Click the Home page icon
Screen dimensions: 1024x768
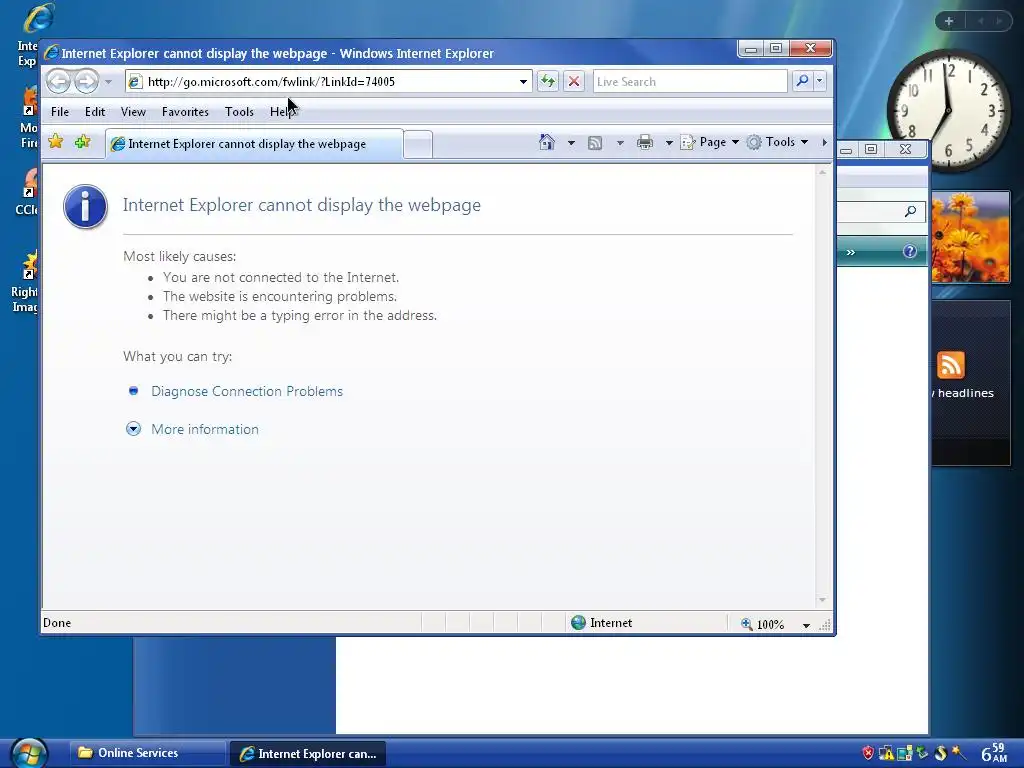point(547,142)
